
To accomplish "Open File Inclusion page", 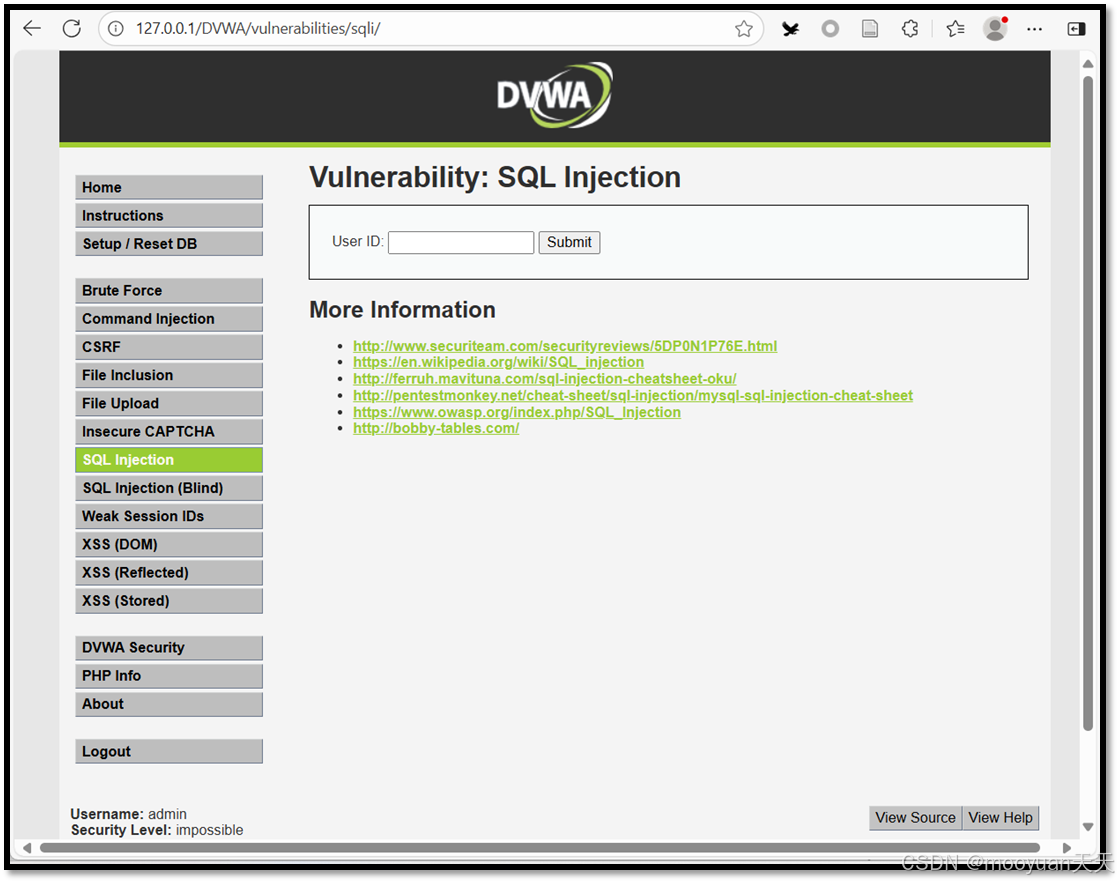I will coord(169,375).
